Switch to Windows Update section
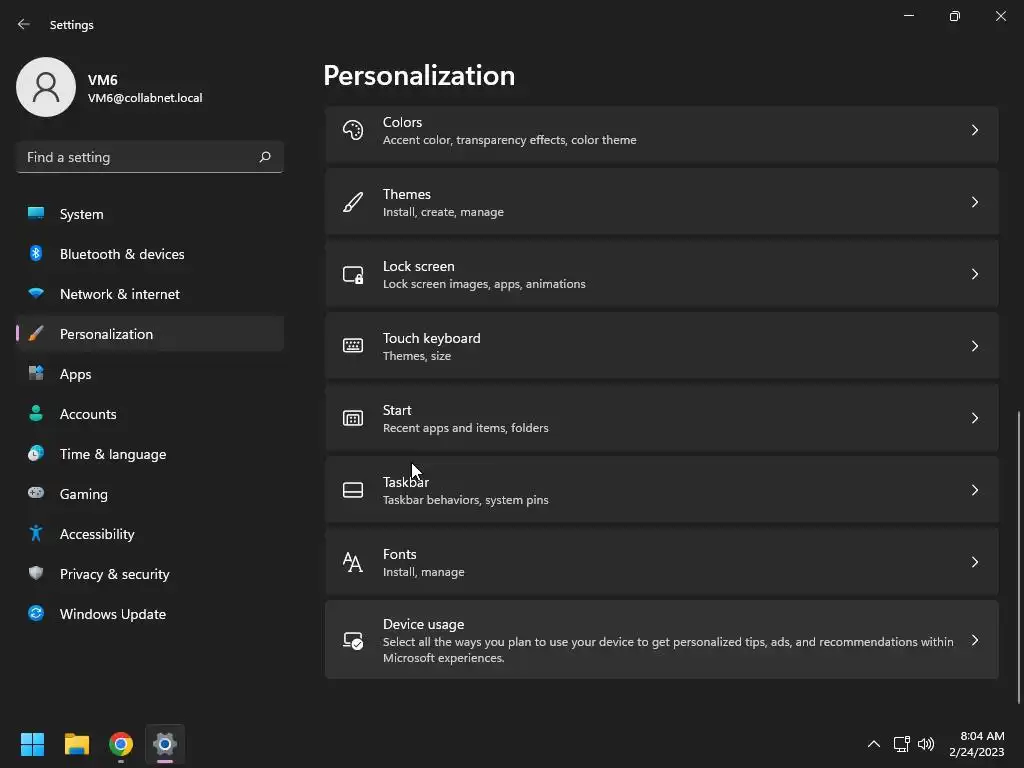The height and width of the screenshot is (768, 1024). pyautogui.click(x=113, y=614)
